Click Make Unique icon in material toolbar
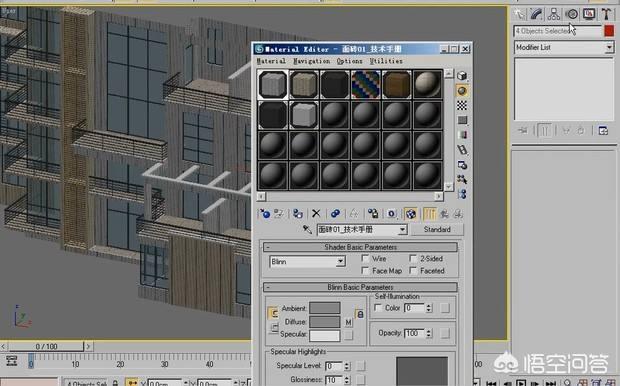 click(x=353, y=214)
